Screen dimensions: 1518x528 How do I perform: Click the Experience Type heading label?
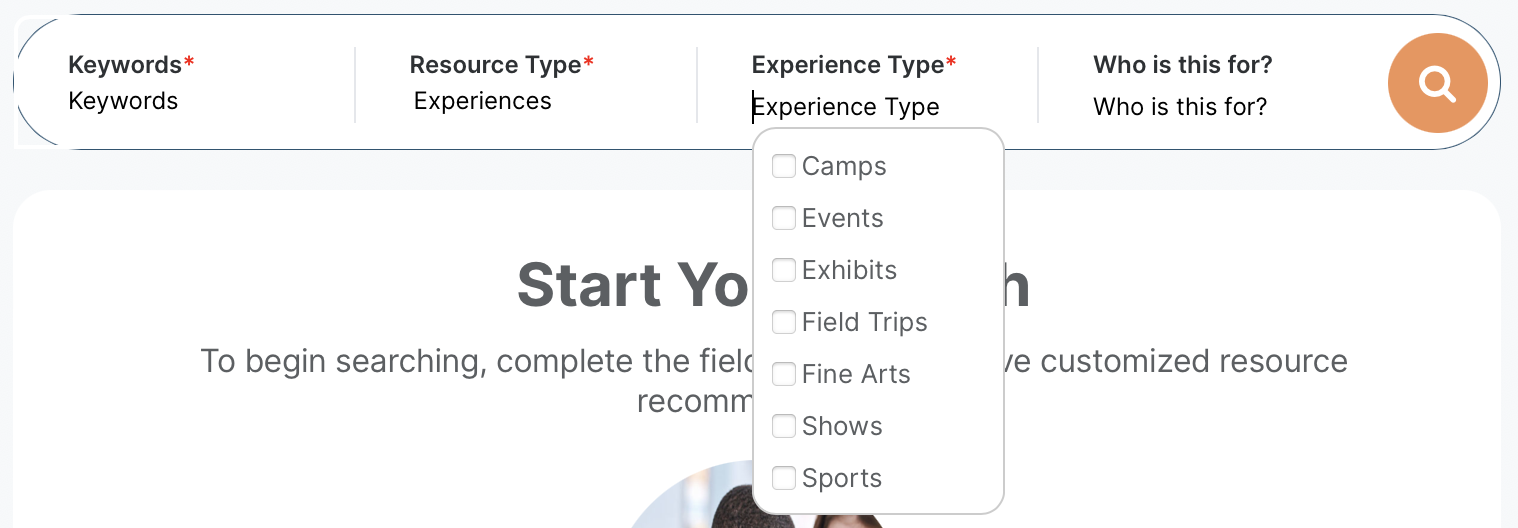848,65
